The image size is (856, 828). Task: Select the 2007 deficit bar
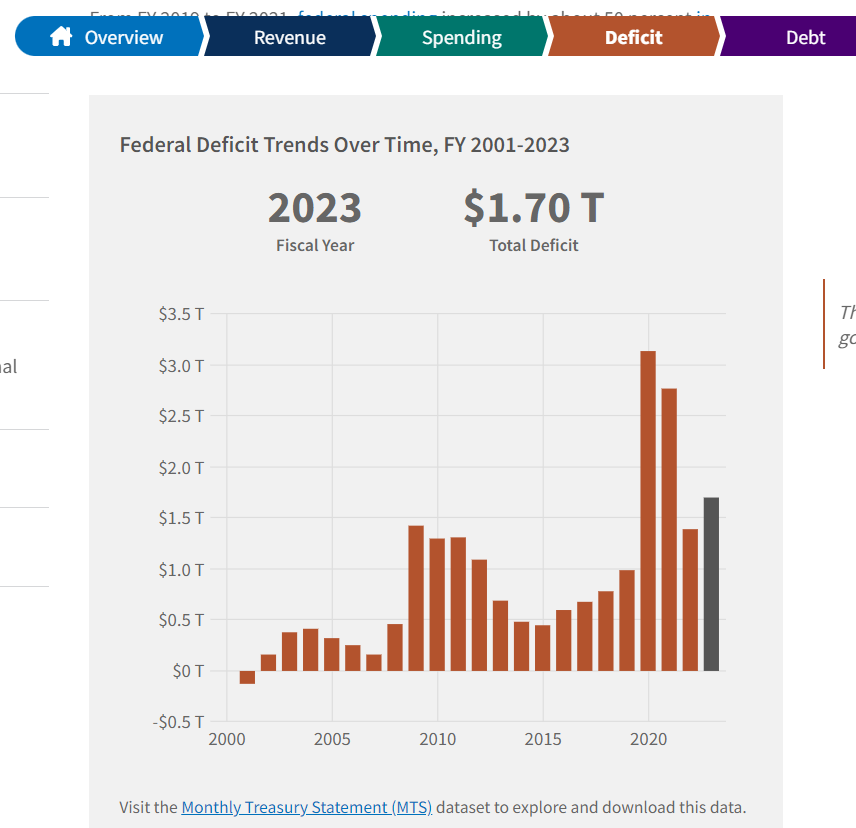pos(374,663)
